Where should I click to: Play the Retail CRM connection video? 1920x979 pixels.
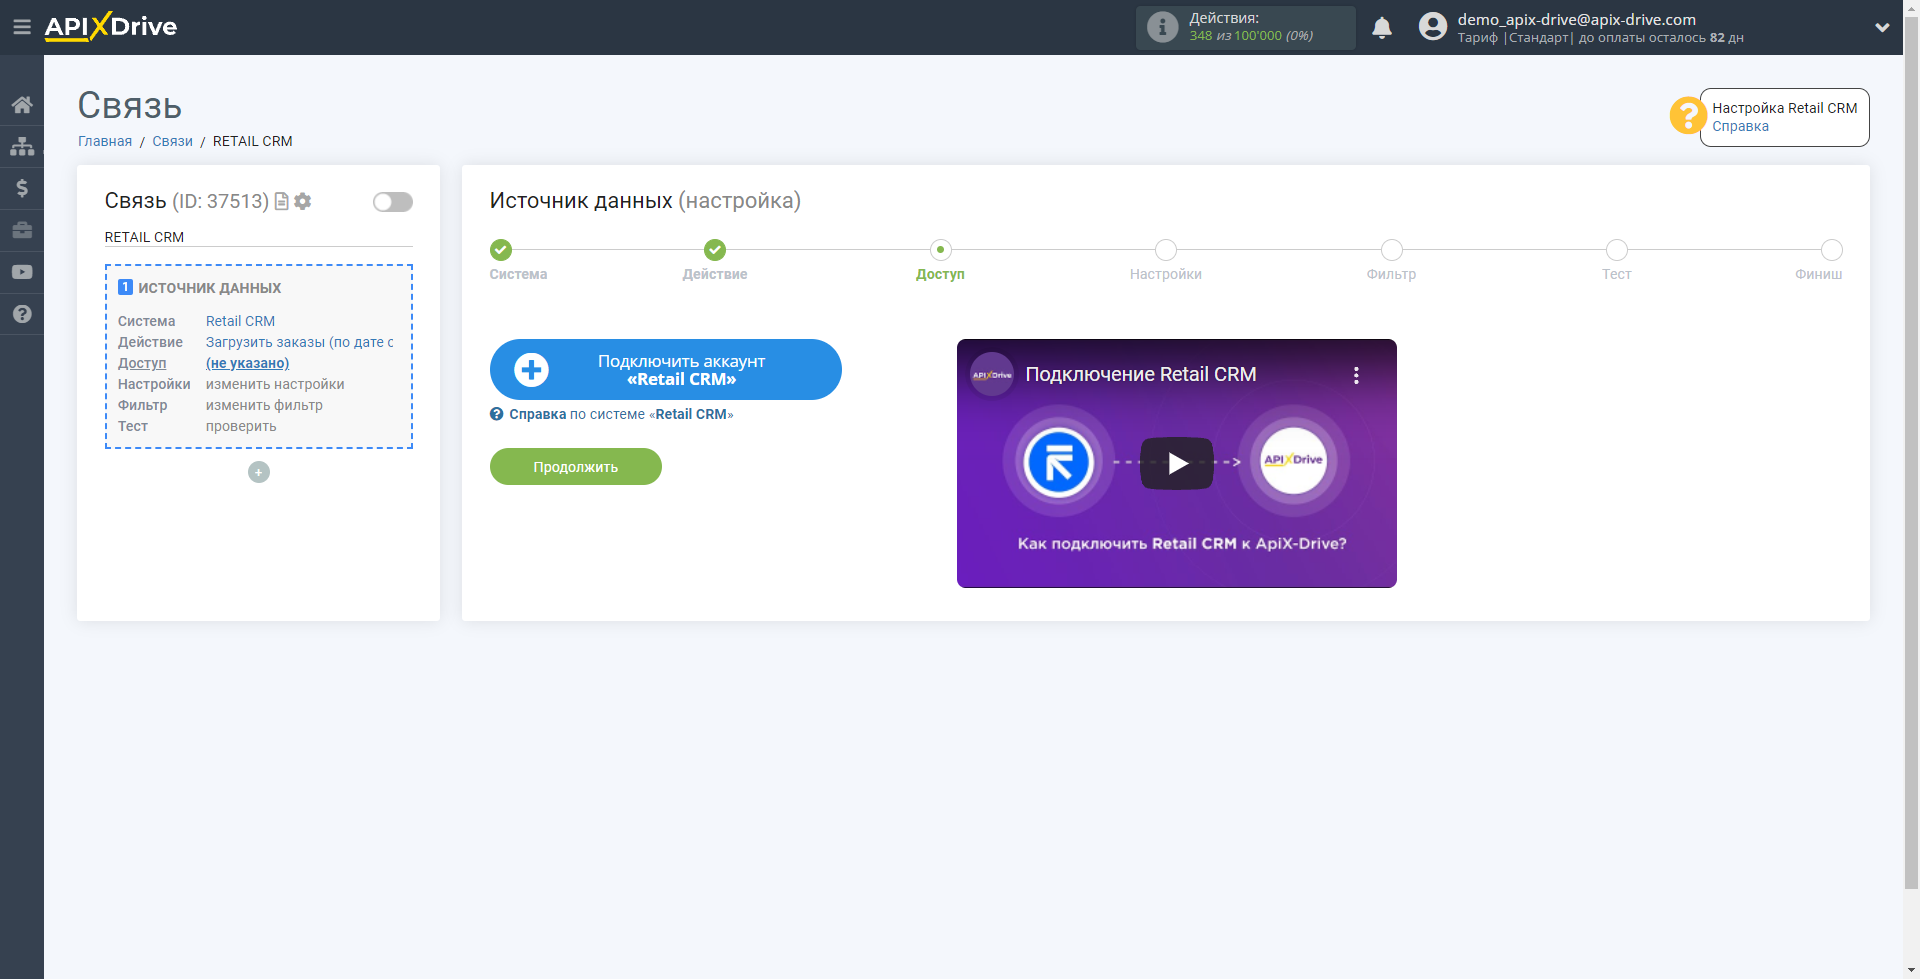(x=1177, y=463)
